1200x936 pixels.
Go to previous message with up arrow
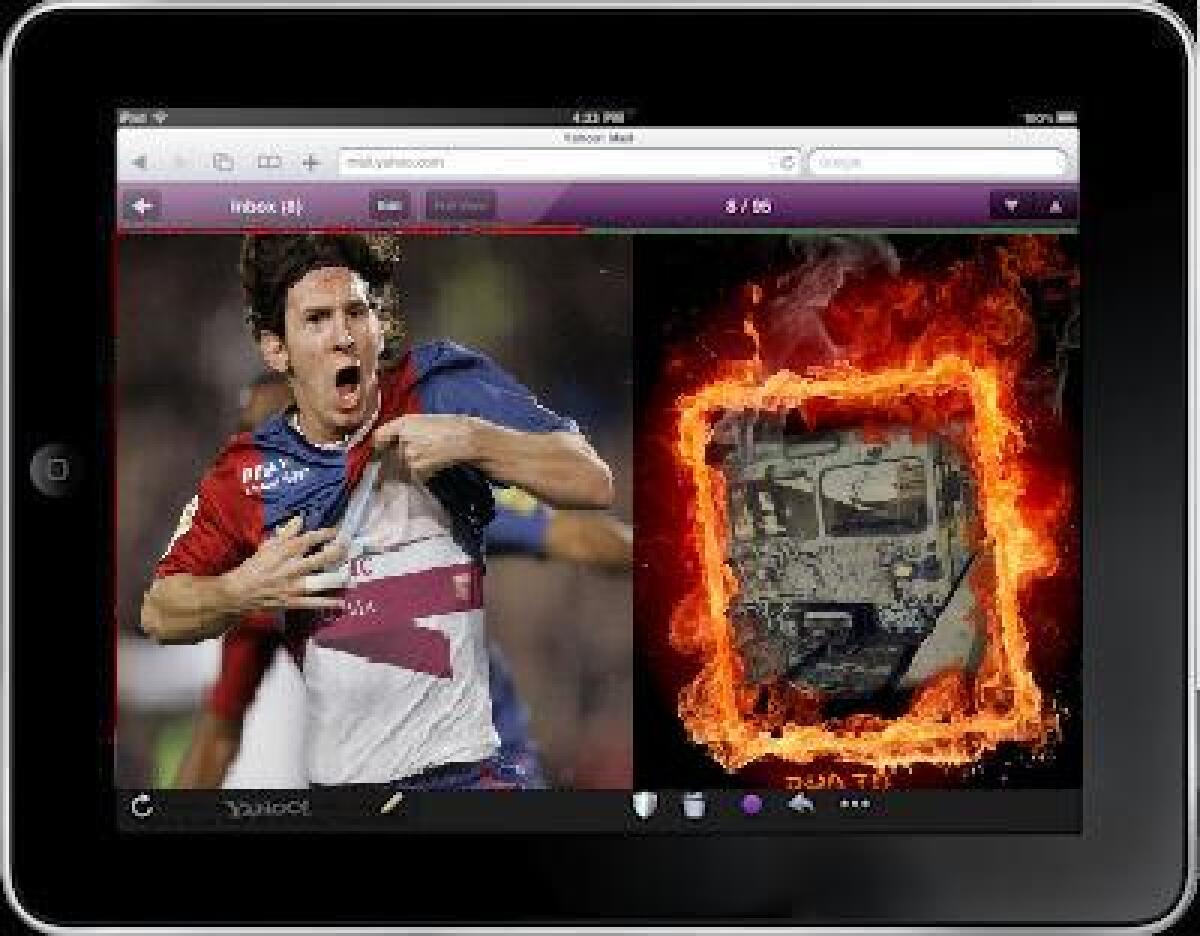(1055, 206)
